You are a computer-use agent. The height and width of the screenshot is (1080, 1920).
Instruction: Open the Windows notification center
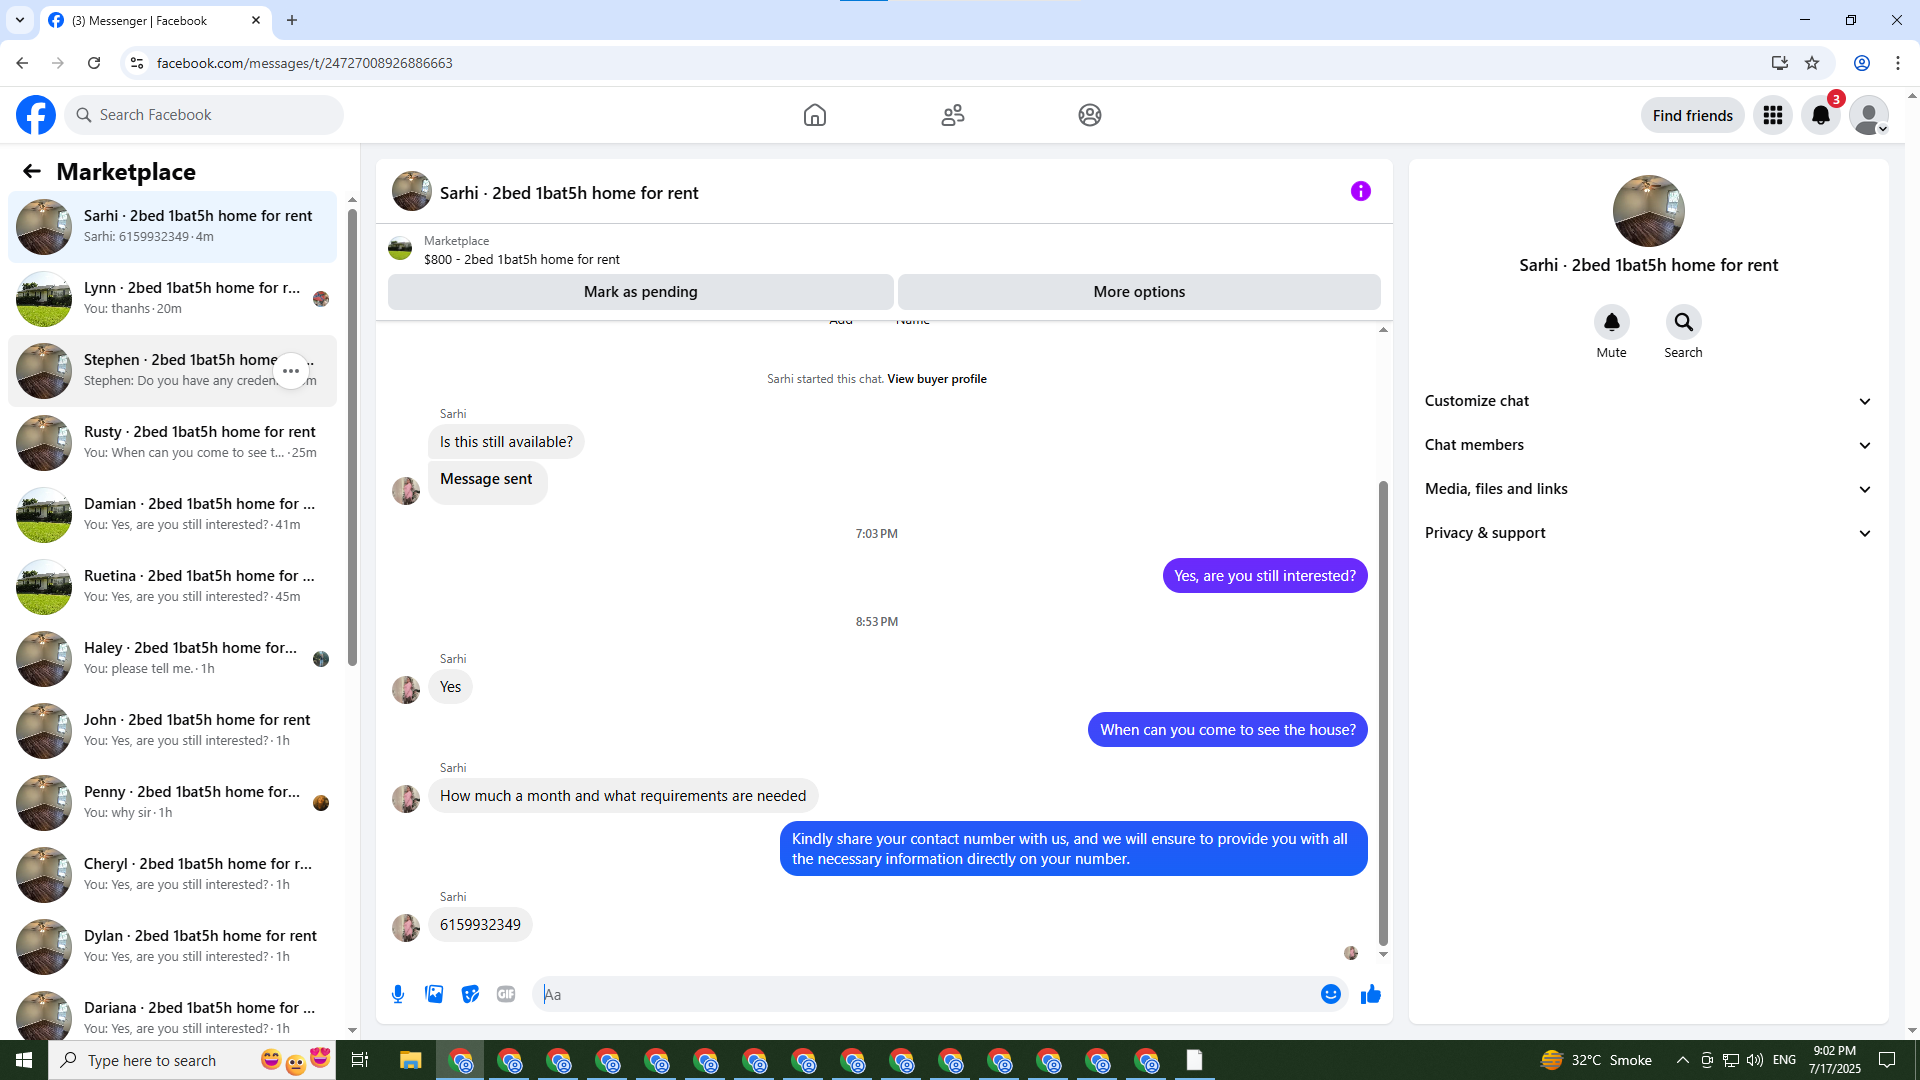(x=1887, y=1060)
